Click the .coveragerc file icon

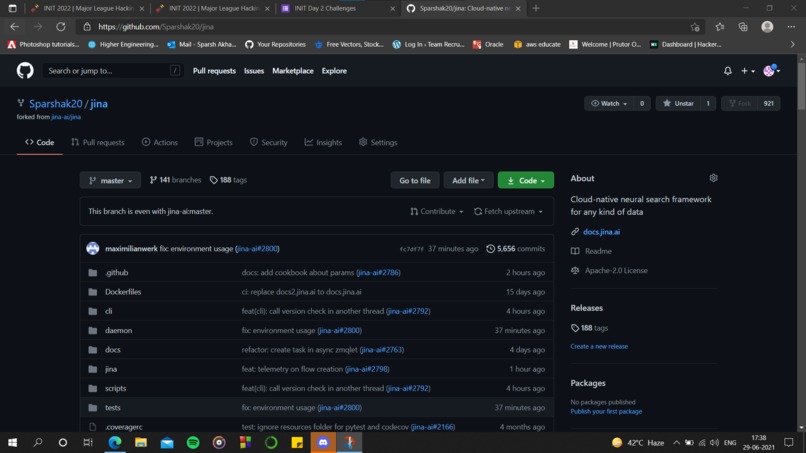93,427
